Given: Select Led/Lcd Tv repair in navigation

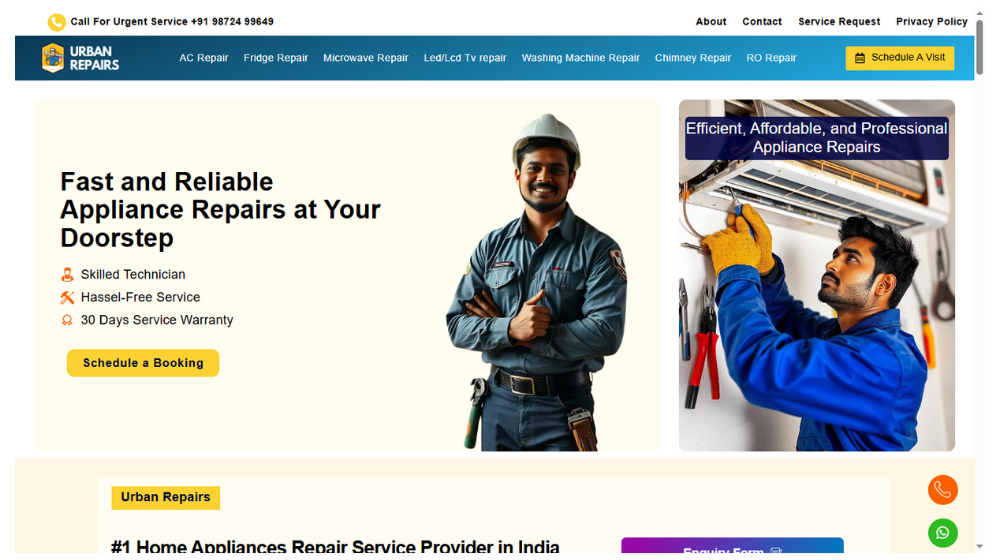Looking at the screenshot, I should tap(465, 58).
